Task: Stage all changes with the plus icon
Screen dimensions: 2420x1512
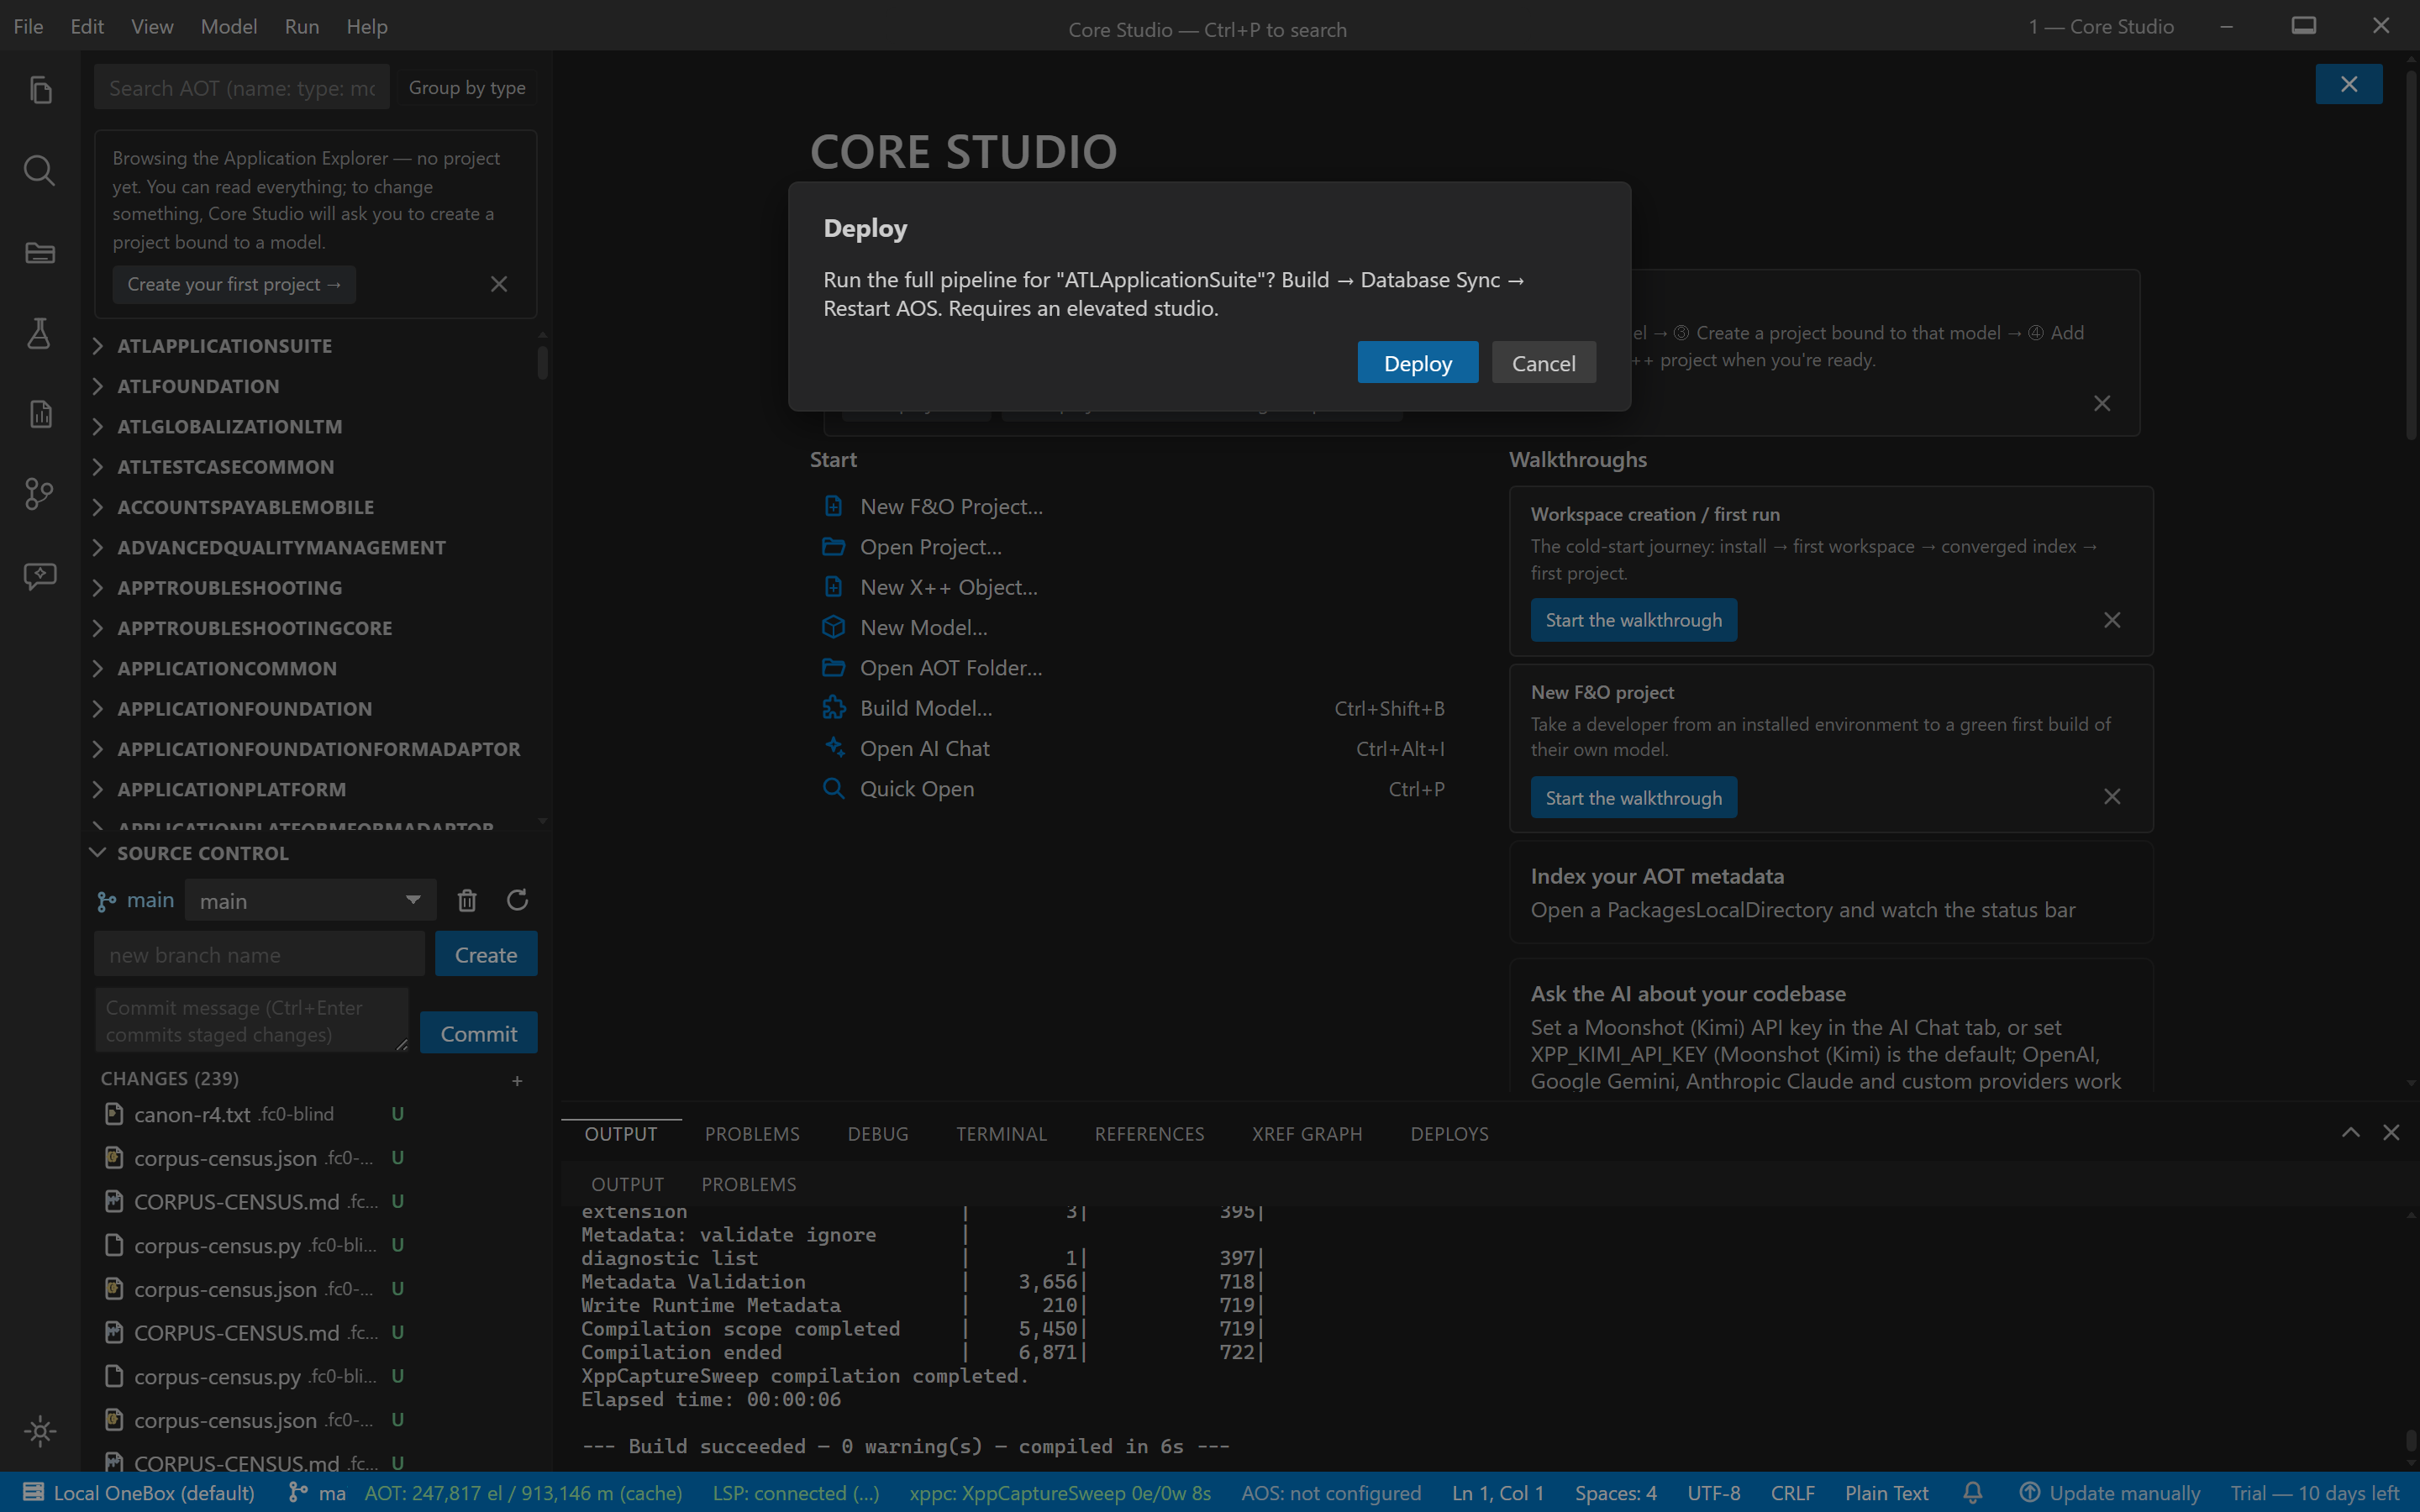Action: pos(517,1080)
